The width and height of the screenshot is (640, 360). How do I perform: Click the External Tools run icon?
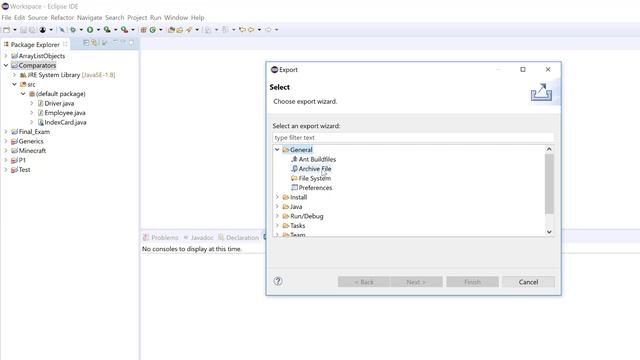(124, 30)
